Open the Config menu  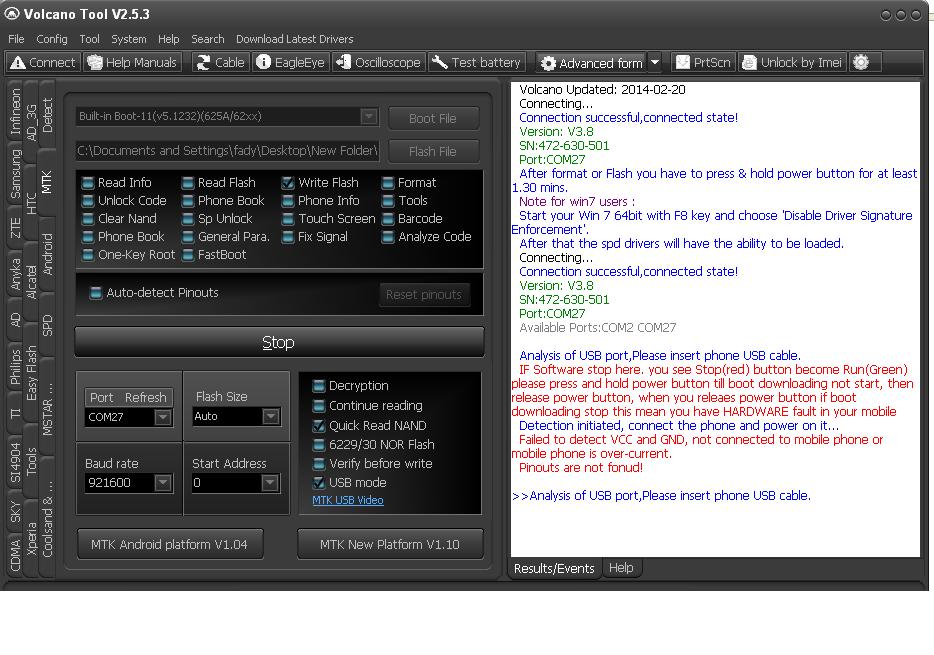pyautogui.click(x=52, y=39)
